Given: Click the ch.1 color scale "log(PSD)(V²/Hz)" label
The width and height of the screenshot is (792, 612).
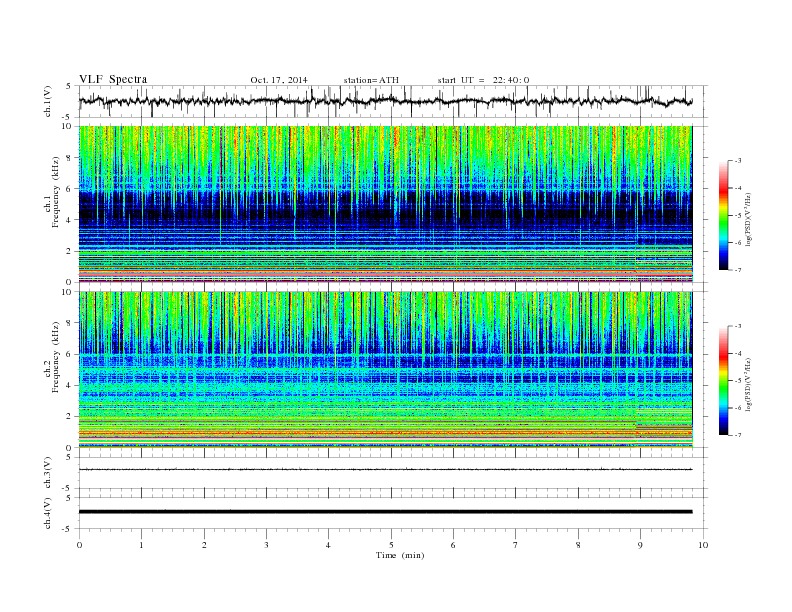Looking at the screenshot, I should (749, 220).
